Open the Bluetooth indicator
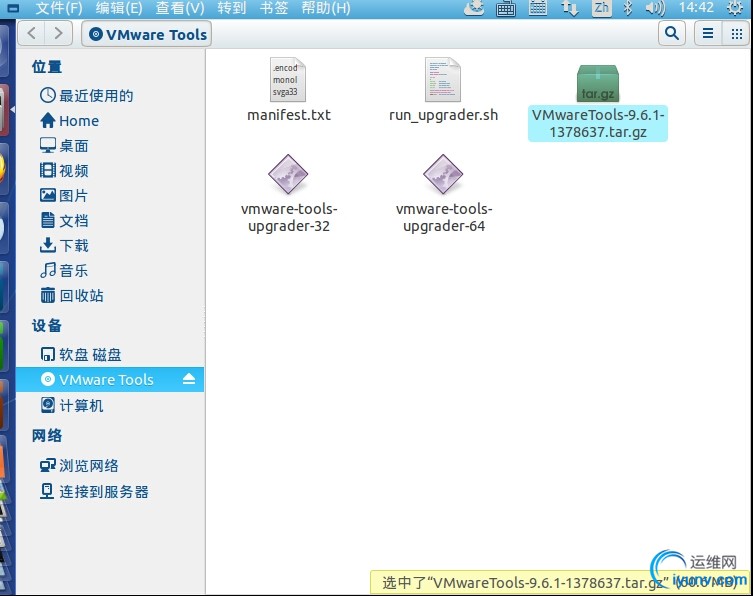The height and width of the screenshot is (596, 753). (628, 8)
